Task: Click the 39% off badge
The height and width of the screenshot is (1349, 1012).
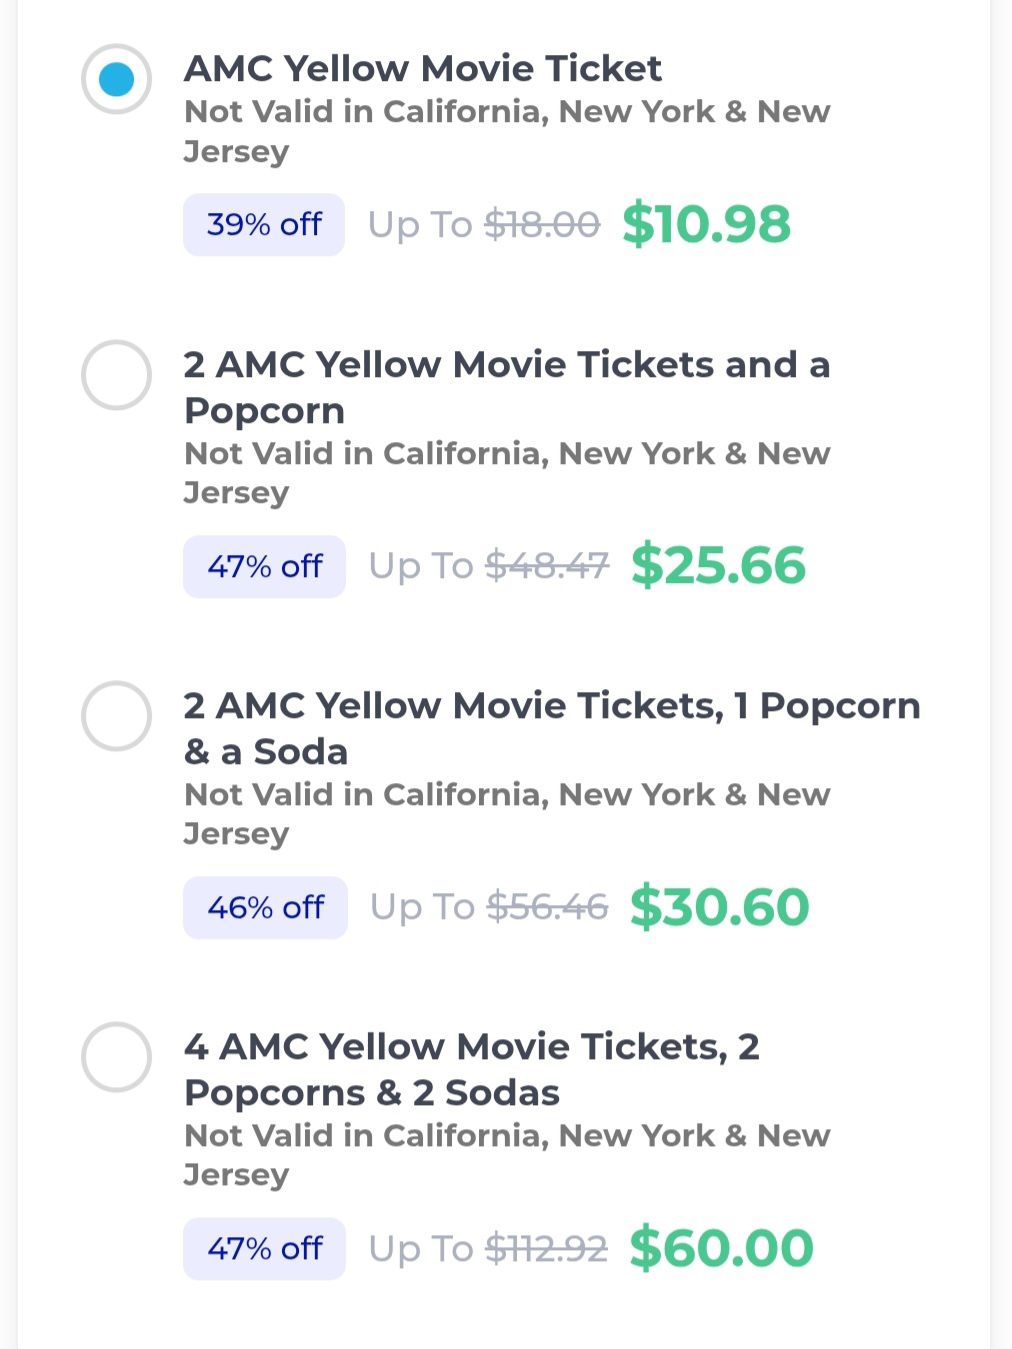Action: (264, 224)
